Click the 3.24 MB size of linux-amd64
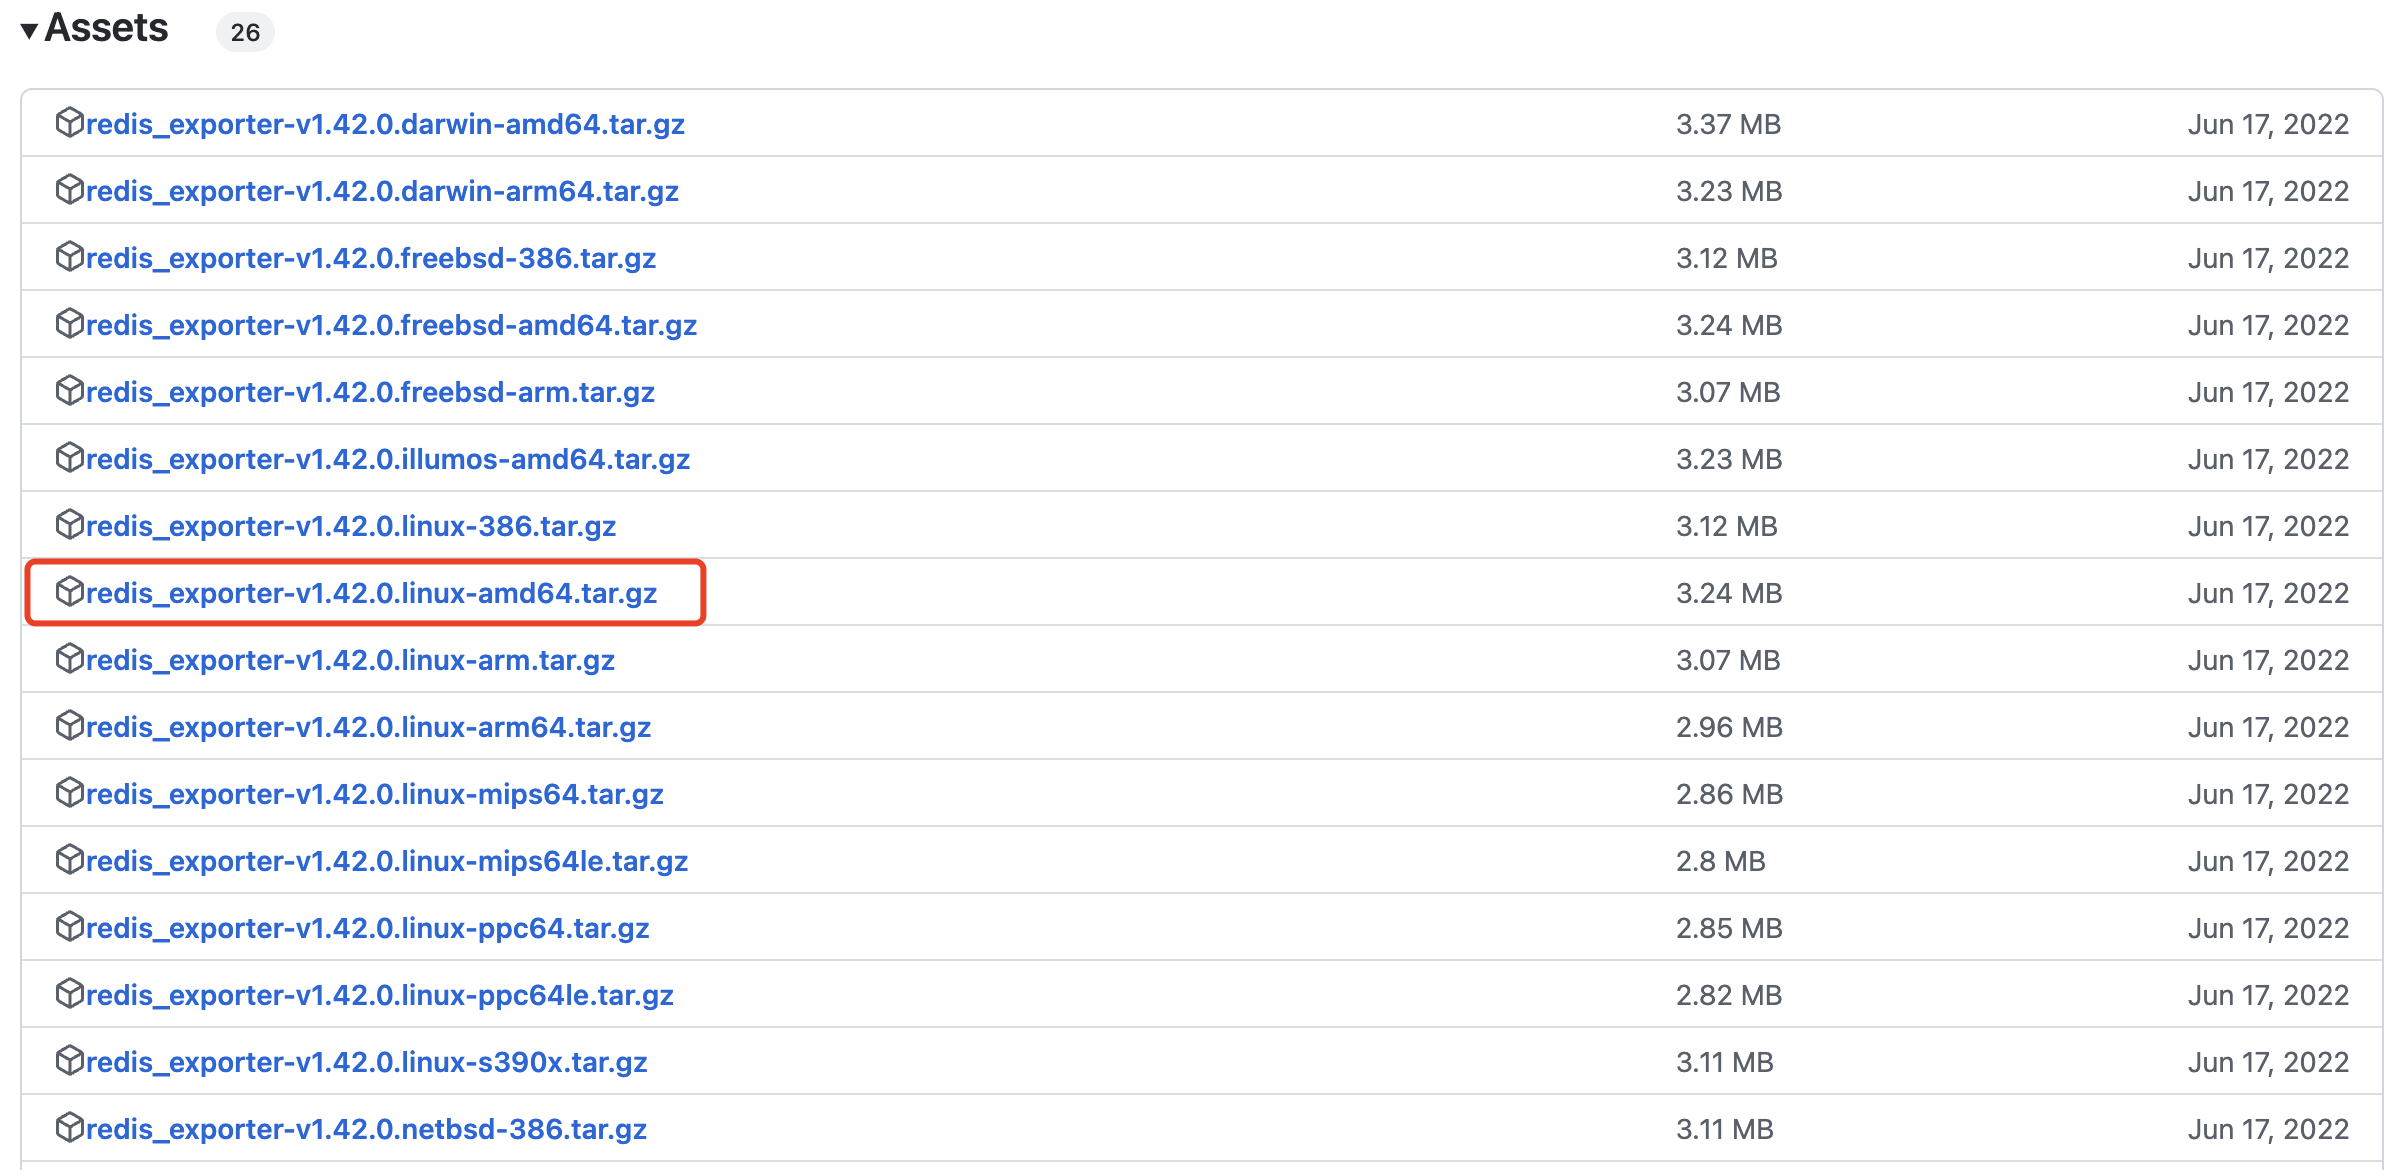2398x1170 pixels. (x=1729, y=593)
